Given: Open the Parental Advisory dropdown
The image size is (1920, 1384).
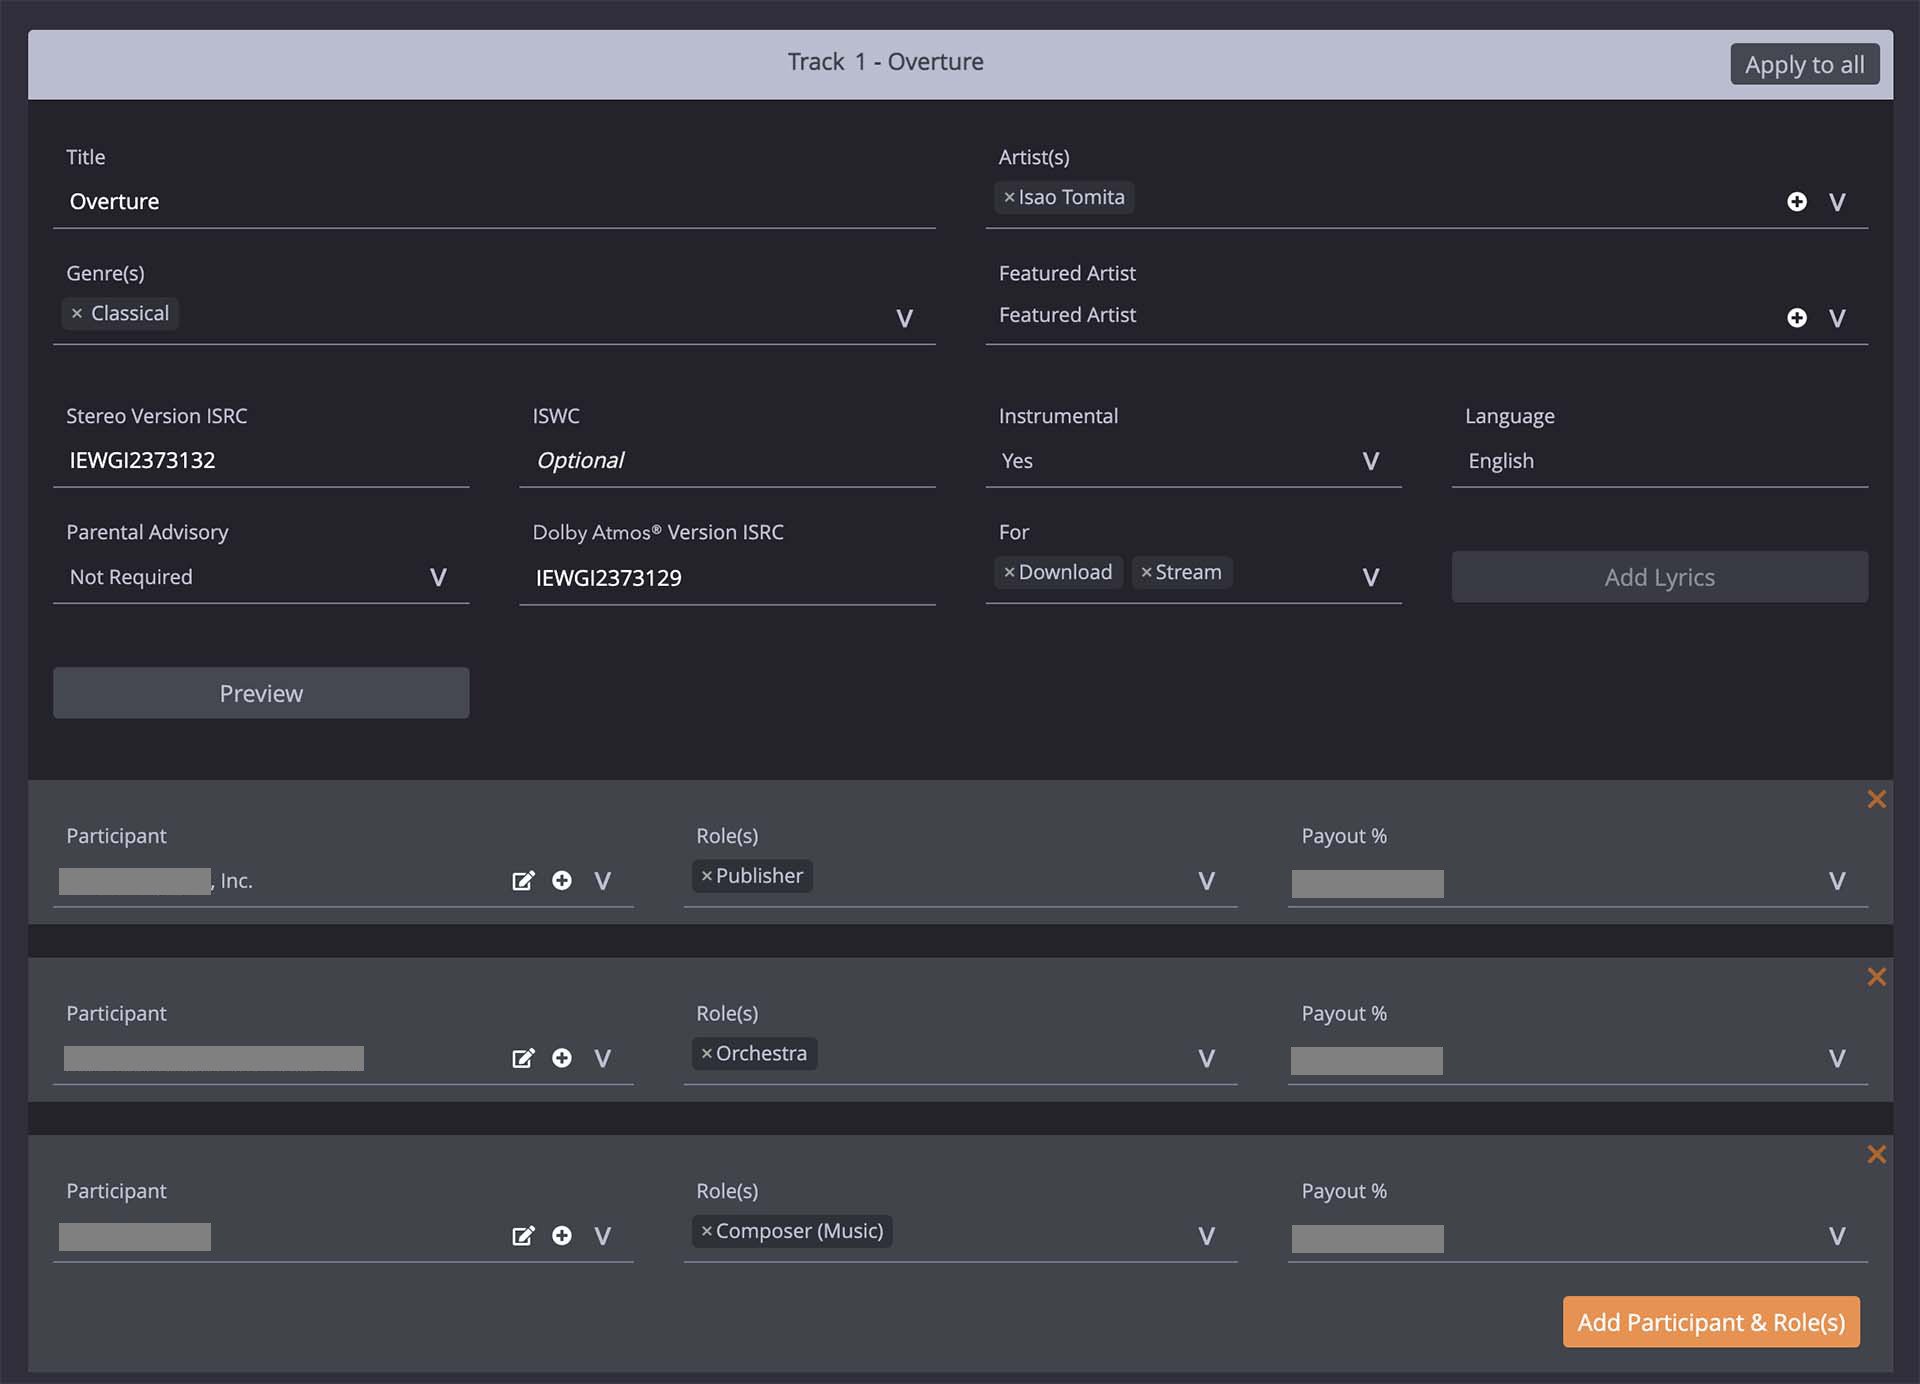Looking at the screenshot, I should (x=438, y=577).
